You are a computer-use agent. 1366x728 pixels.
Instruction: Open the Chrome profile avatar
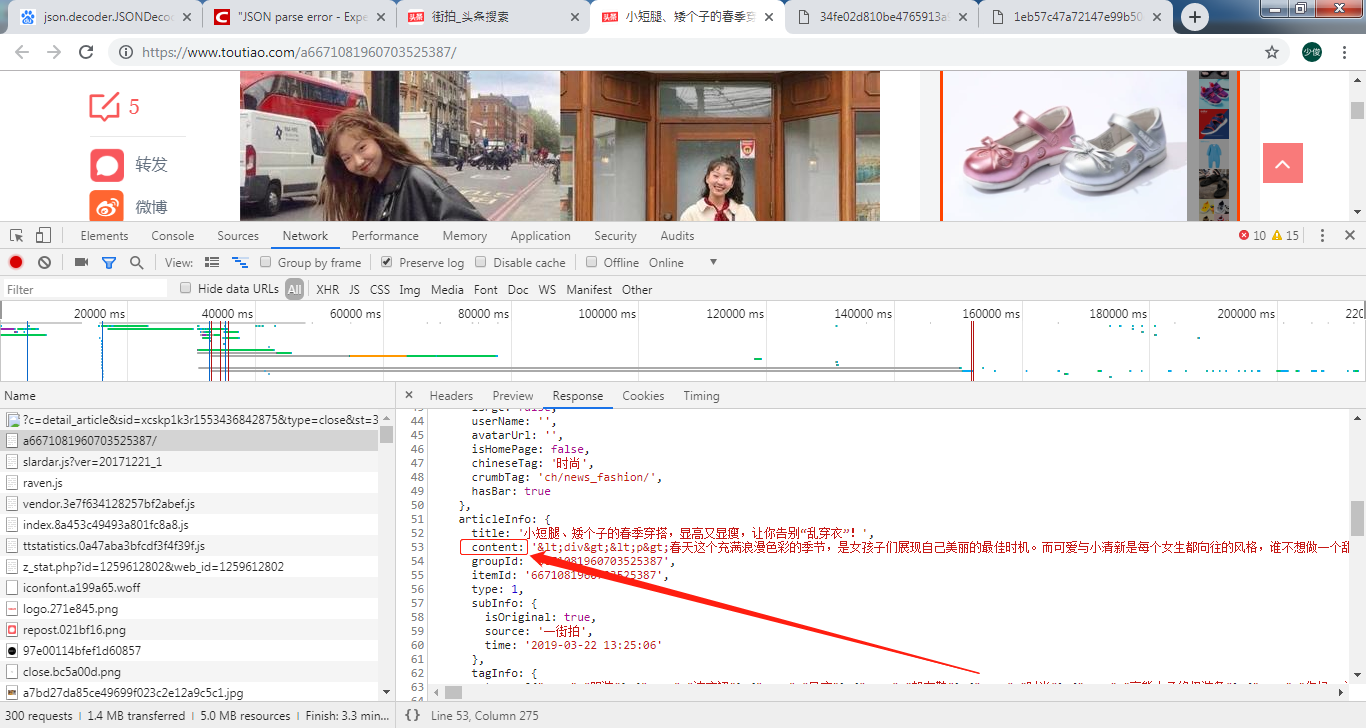[x=1312, y=52]
